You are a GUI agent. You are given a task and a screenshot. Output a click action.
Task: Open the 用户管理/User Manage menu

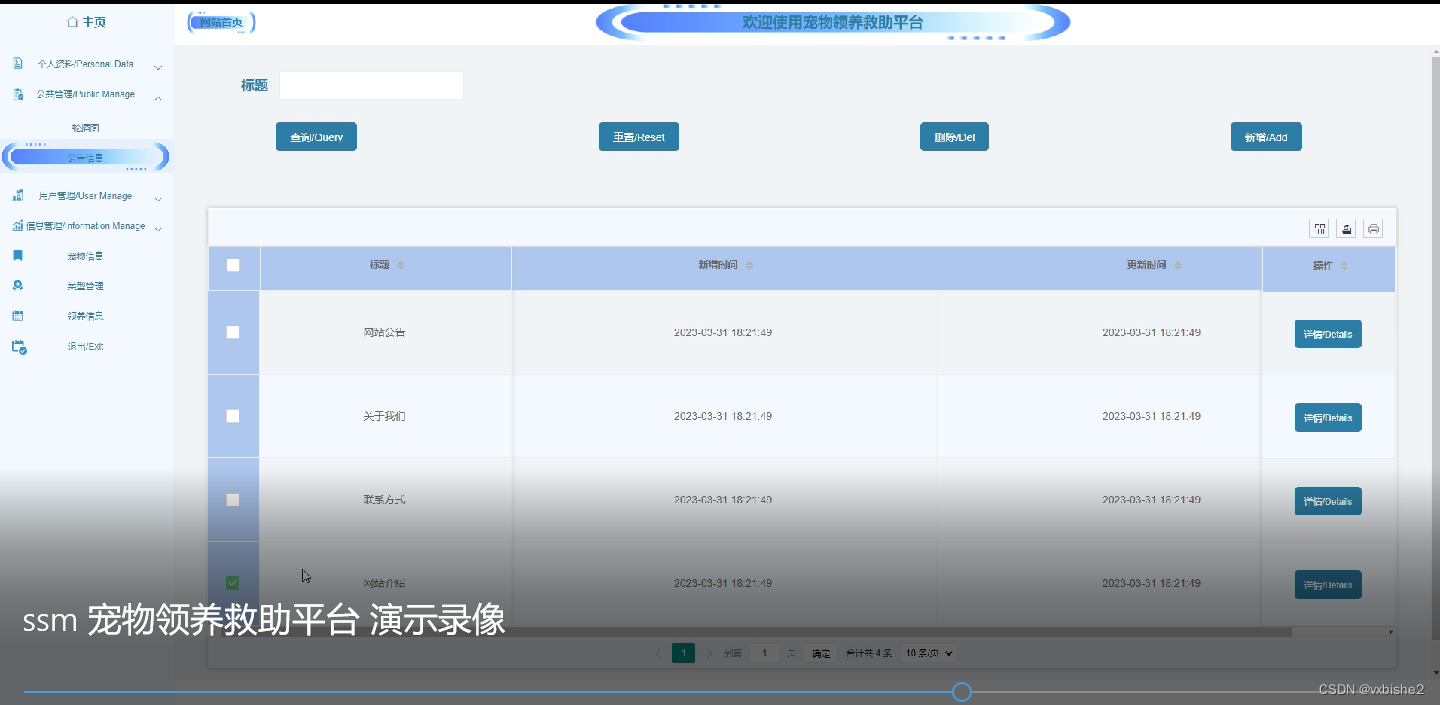click(x=87, y=196)
